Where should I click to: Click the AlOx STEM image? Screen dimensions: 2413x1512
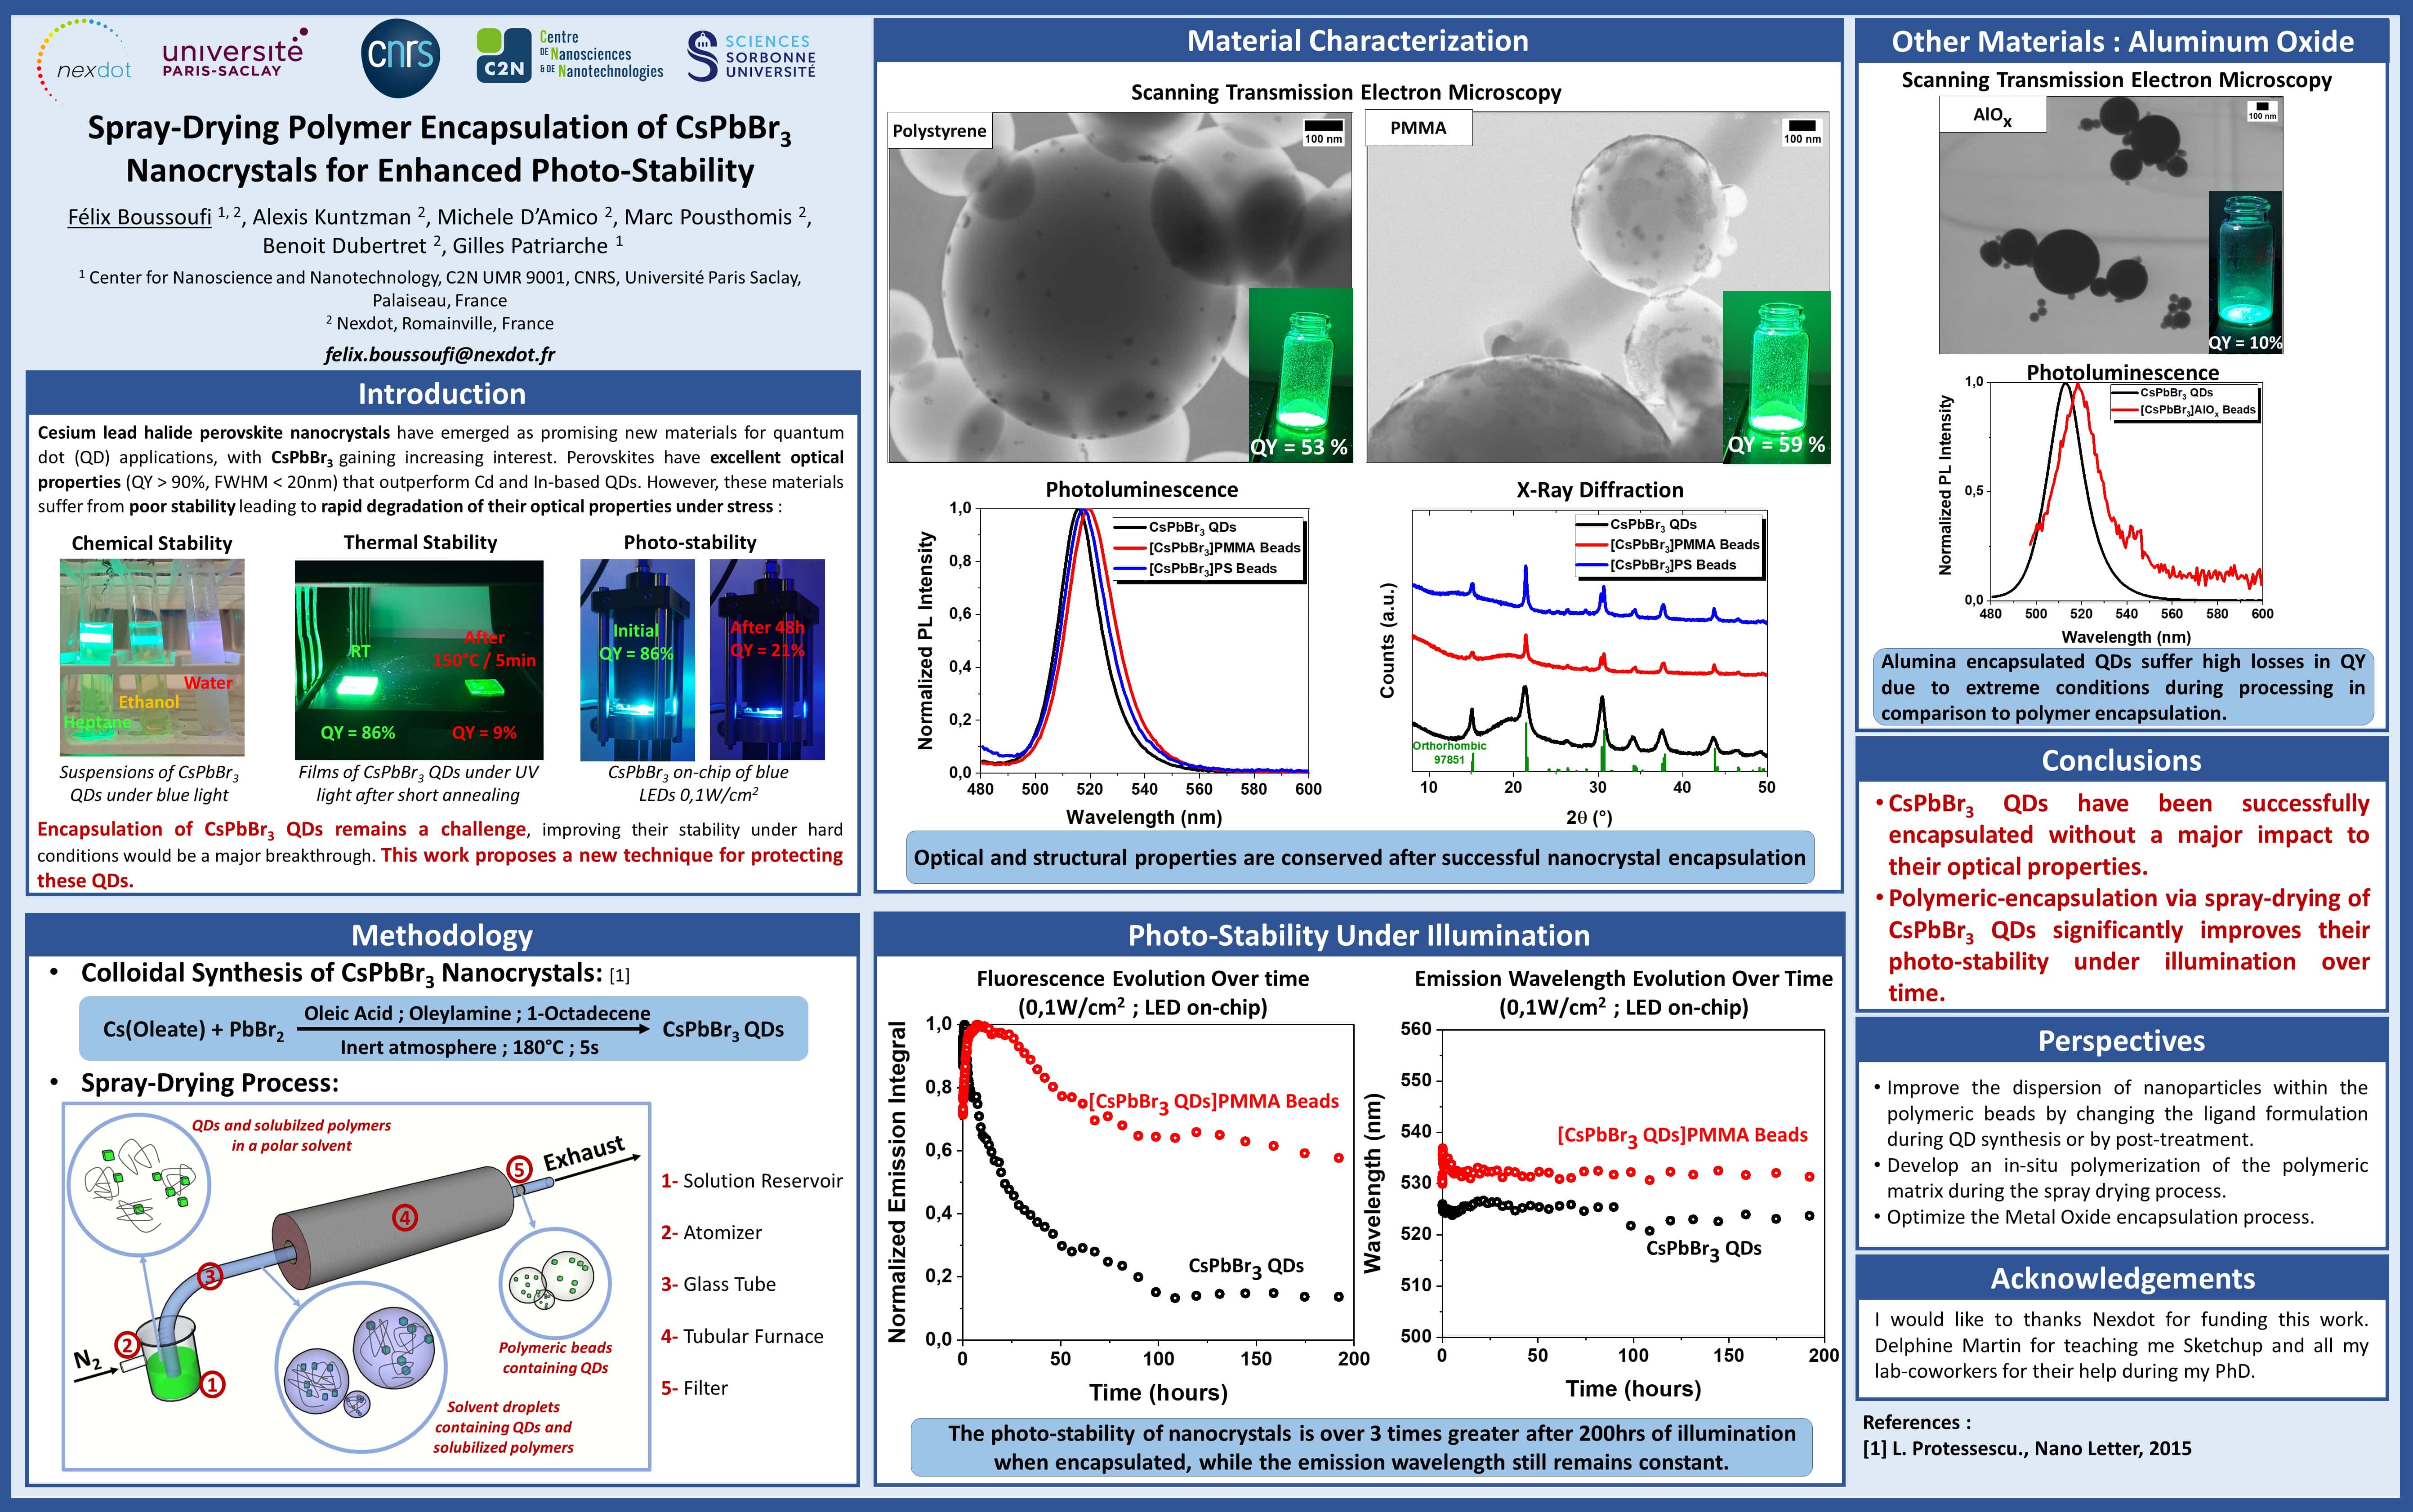(2110, 225)
